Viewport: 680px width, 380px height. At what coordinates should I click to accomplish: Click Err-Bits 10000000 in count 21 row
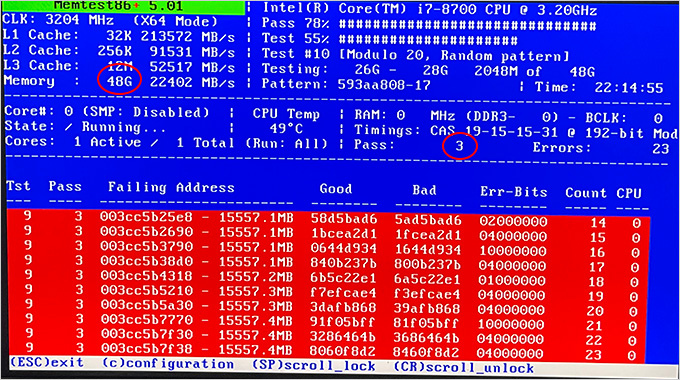pyautogui.click(x=511, y=324)
